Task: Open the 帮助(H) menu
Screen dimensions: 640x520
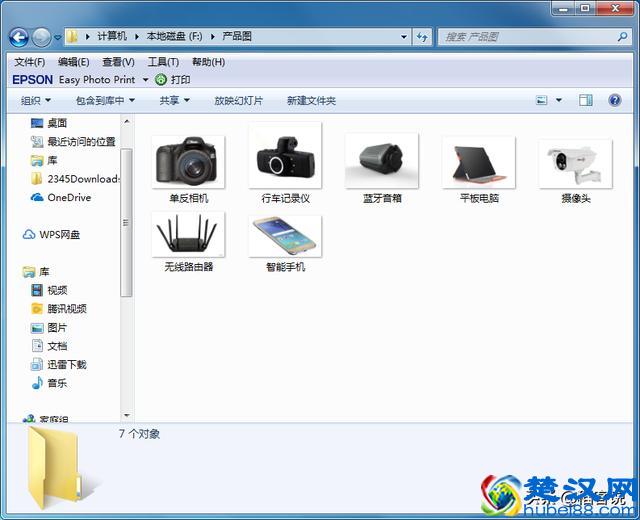Action: coord(208,62)
